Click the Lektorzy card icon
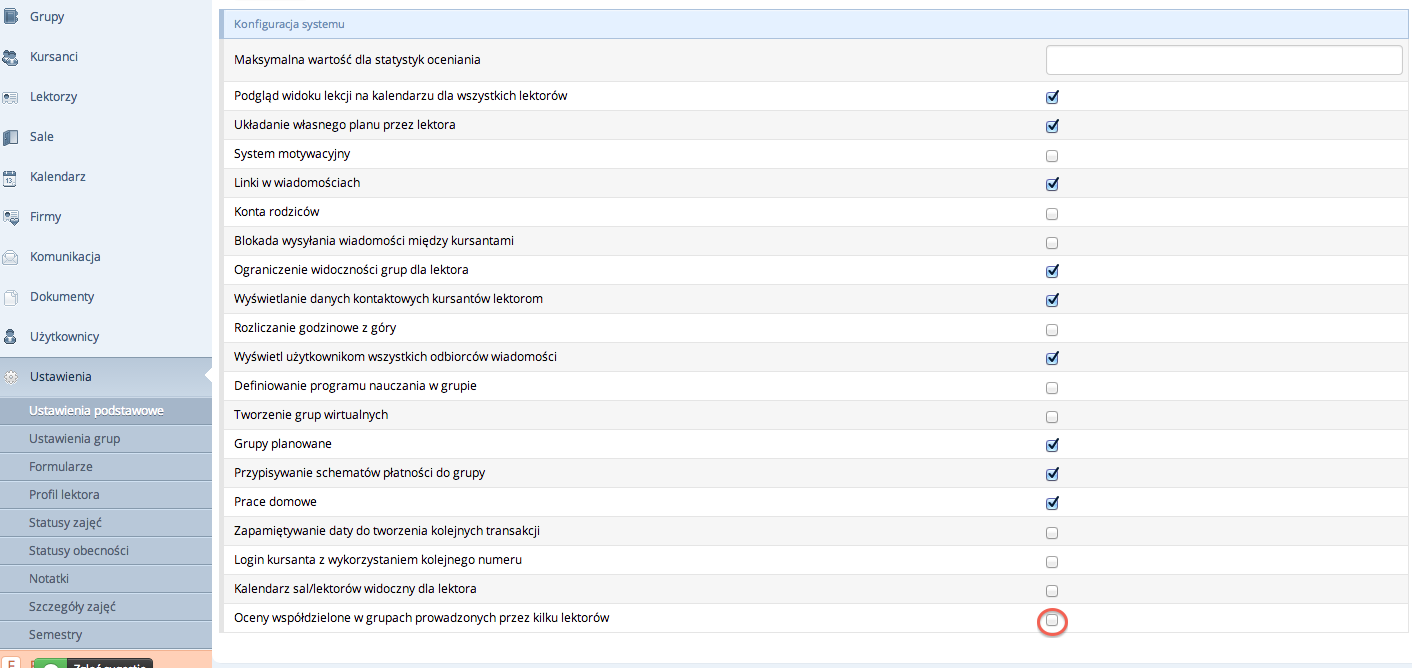The image size is (1412, 668). 11,97
